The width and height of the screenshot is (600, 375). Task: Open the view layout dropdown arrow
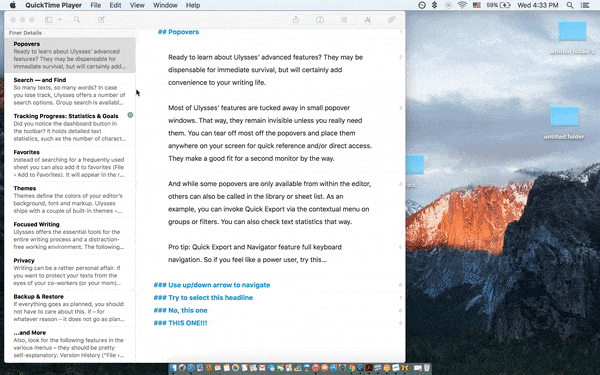point(60,20)
